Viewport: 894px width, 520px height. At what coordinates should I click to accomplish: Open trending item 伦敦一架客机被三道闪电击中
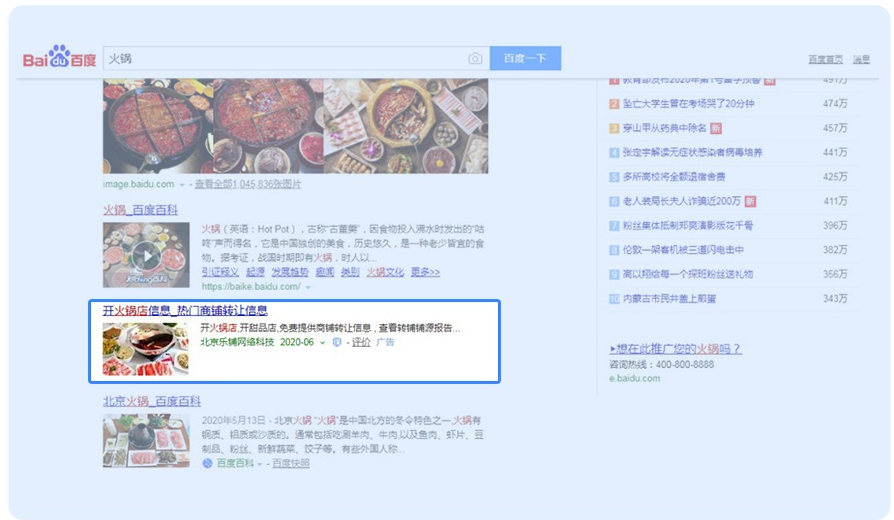pos(683,250)
